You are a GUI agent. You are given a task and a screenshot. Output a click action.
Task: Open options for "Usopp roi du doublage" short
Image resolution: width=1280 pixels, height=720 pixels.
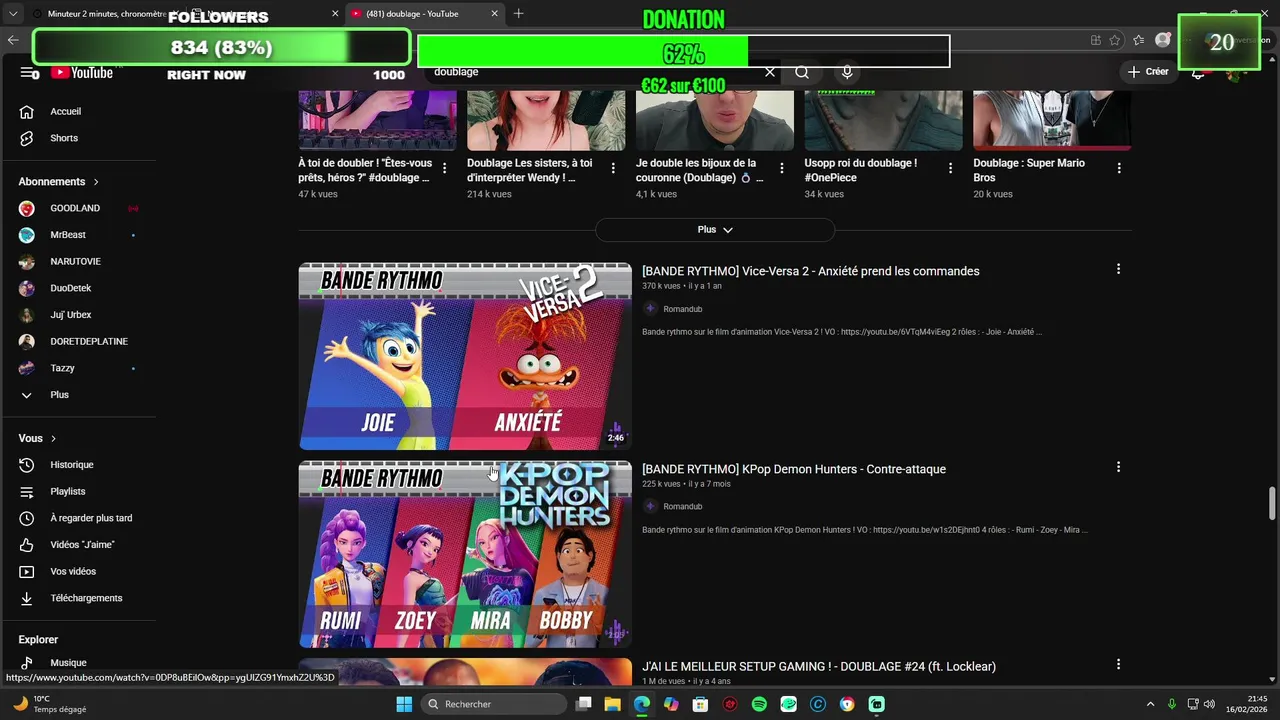(951, 168)
